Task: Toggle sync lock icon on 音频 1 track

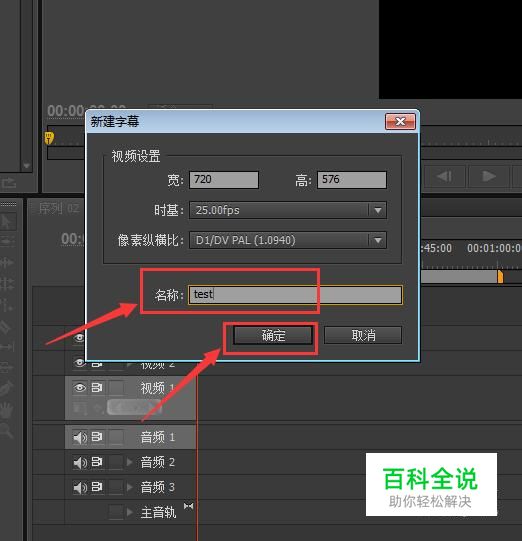Action: pos(97,437)
